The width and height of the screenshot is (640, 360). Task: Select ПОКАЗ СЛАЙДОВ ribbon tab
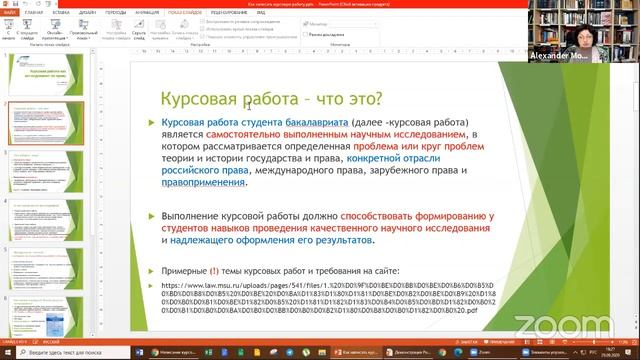(185, 13)
